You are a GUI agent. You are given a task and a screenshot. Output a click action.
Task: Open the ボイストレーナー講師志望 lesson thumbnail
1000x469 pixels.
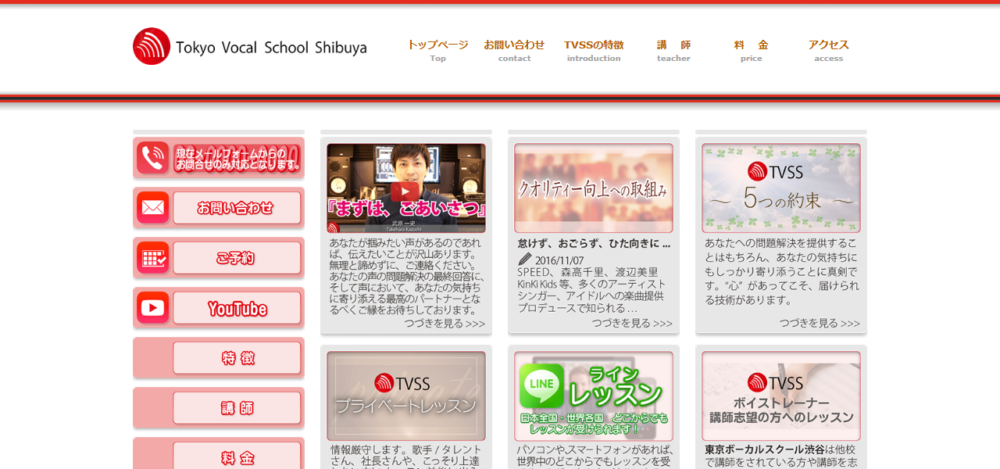(781, 396)
